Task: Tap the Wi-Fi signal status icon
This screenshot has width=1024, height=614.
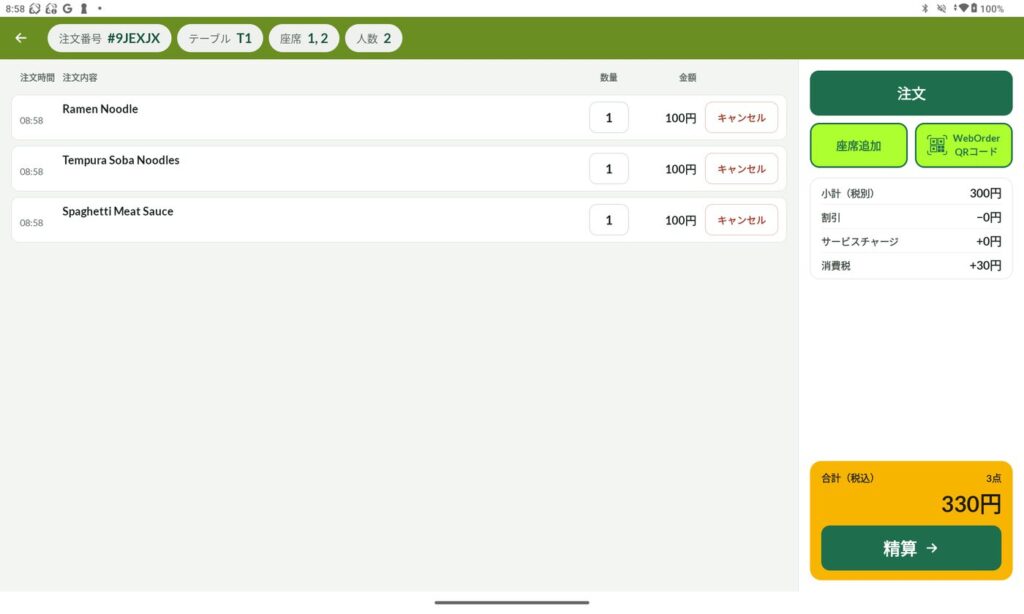Action: pos(963,8)
